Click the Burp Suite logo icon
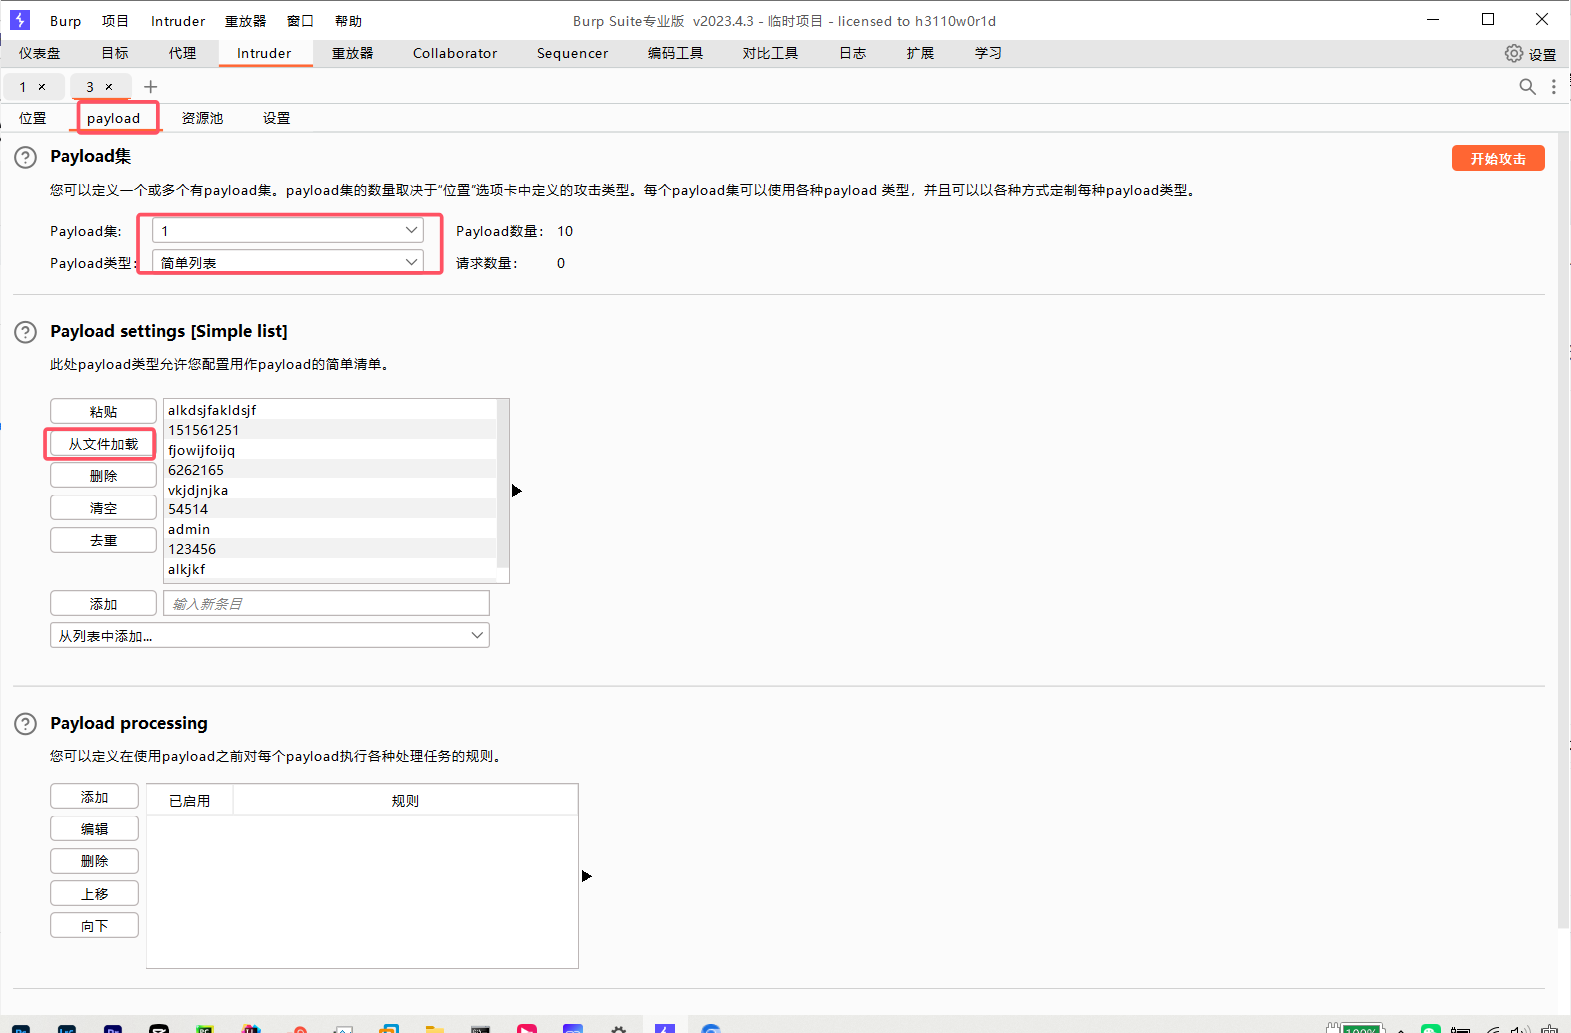The width and height of the screenshot is (1571, 1033). click(x=20, y=20)
